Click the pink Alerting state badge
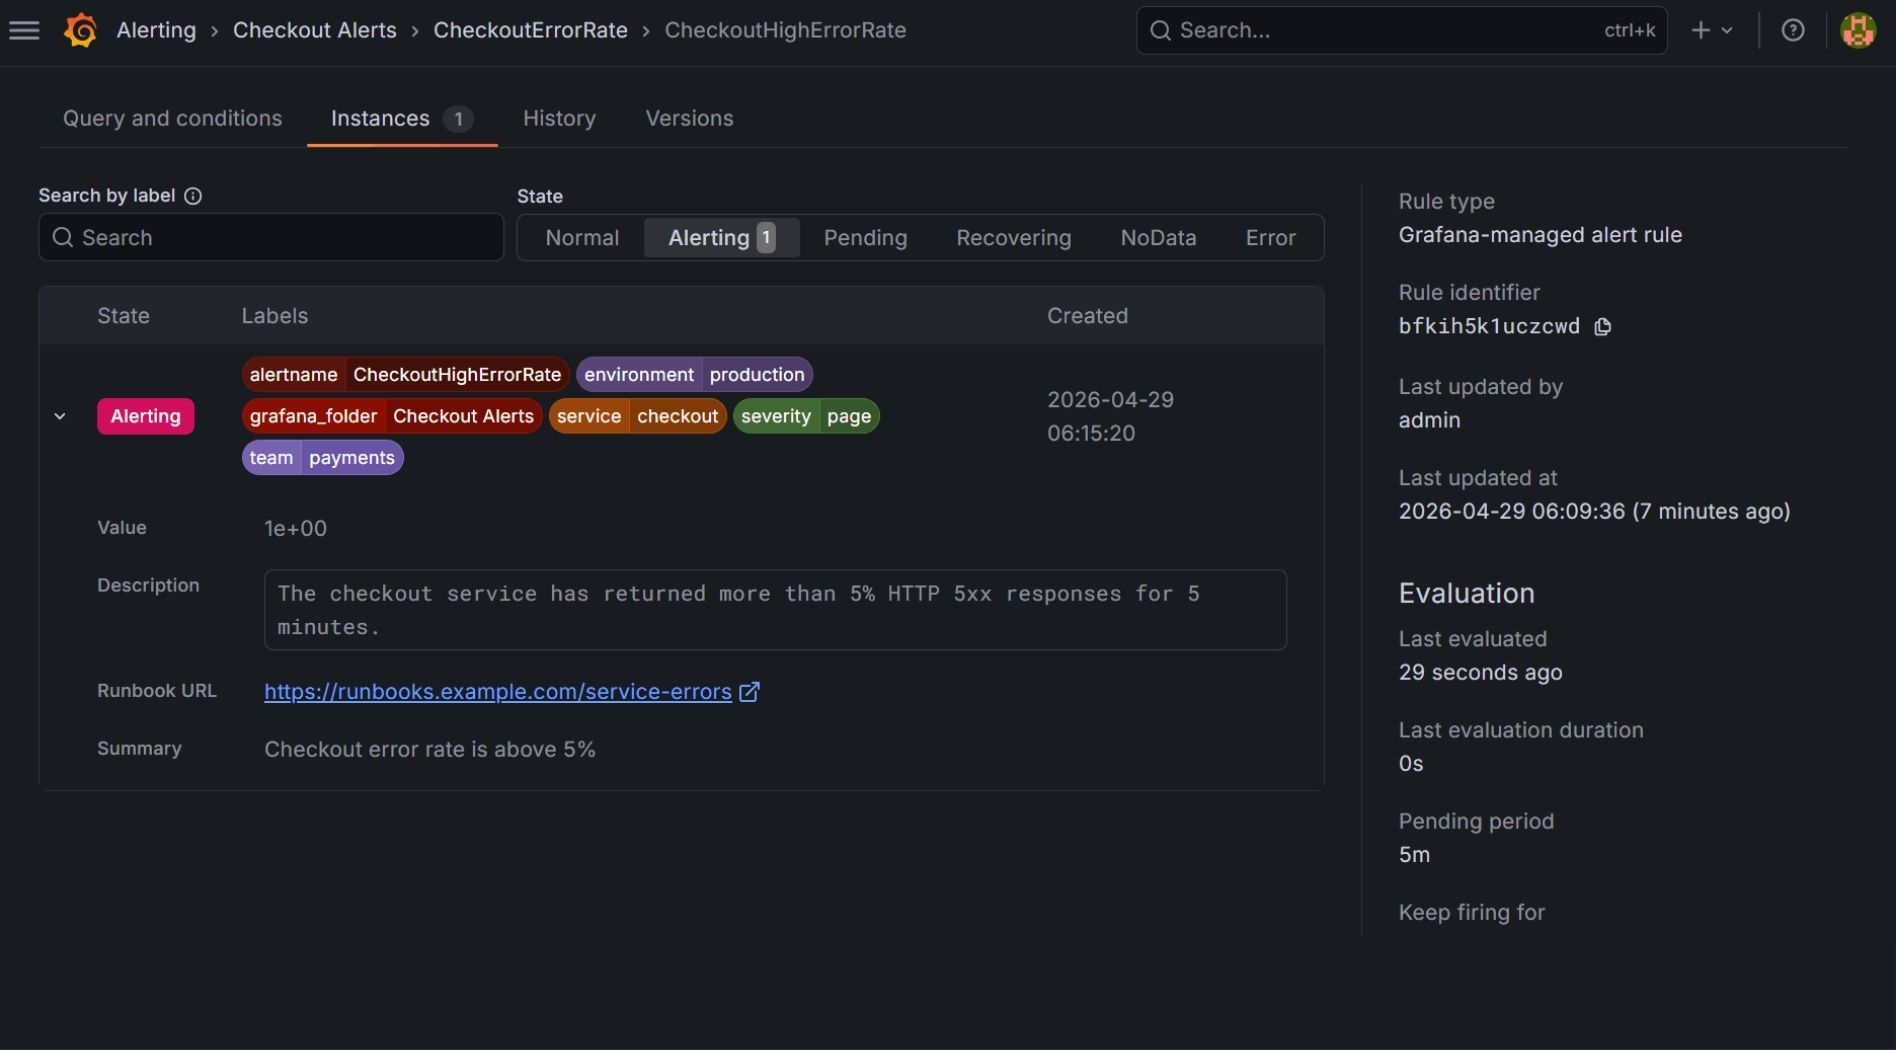Viewport: 1896px width, 1050px height. pos(145,417)
